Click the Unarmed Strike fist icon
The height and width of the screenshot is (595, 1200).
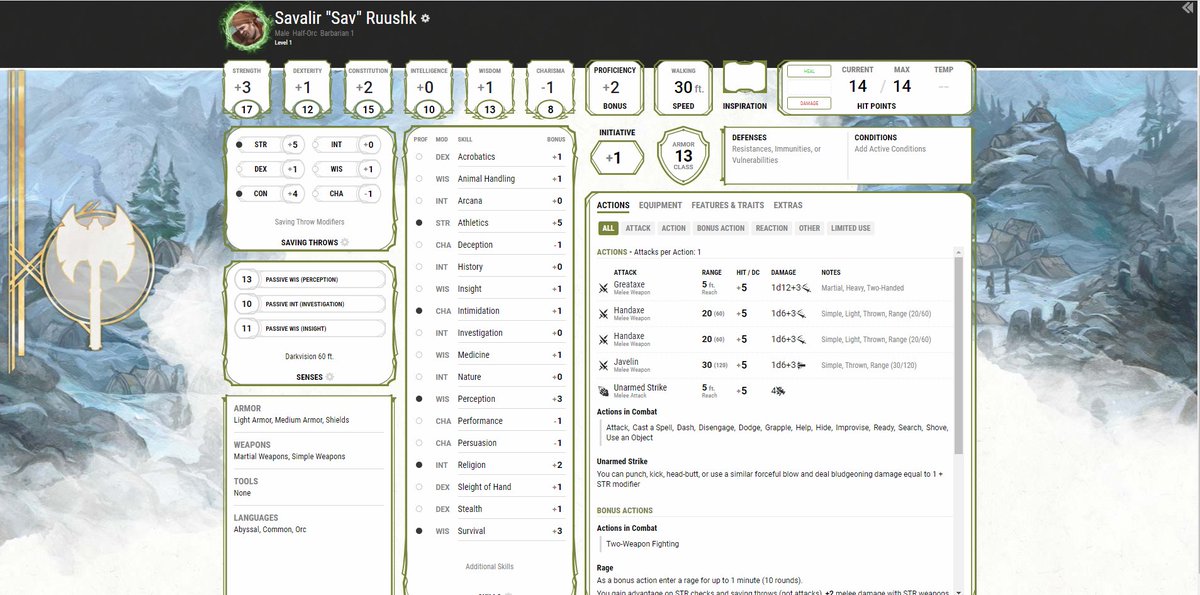point(603,390)
